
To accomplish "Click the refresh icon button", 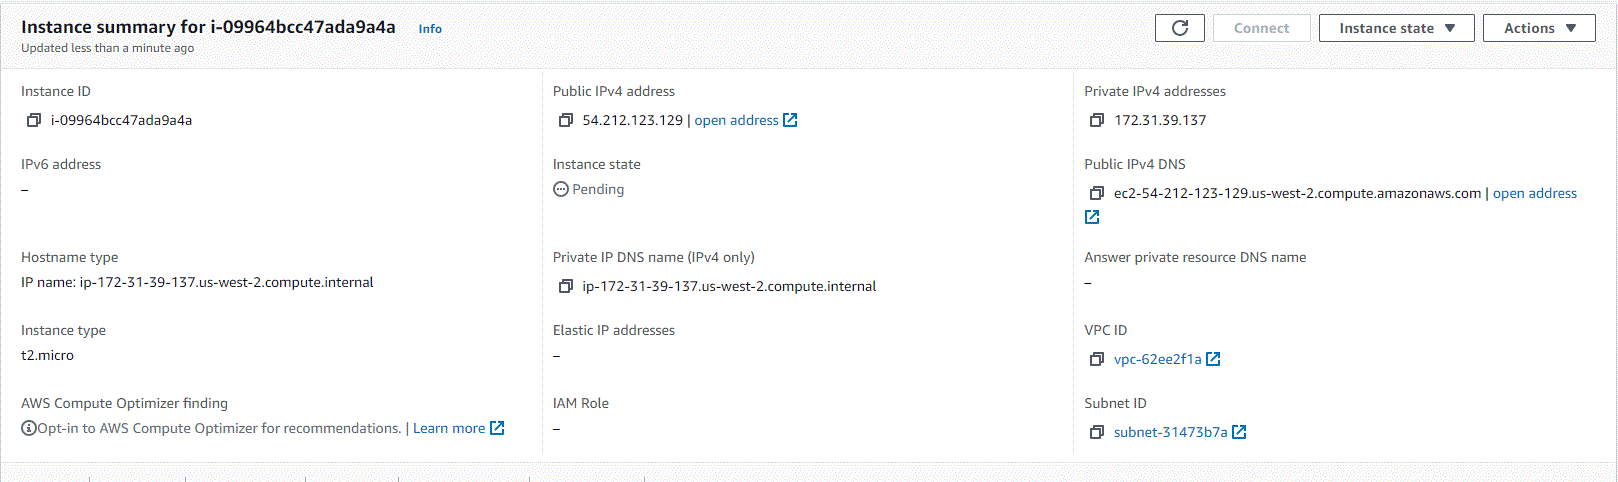I will [1180, 28].
